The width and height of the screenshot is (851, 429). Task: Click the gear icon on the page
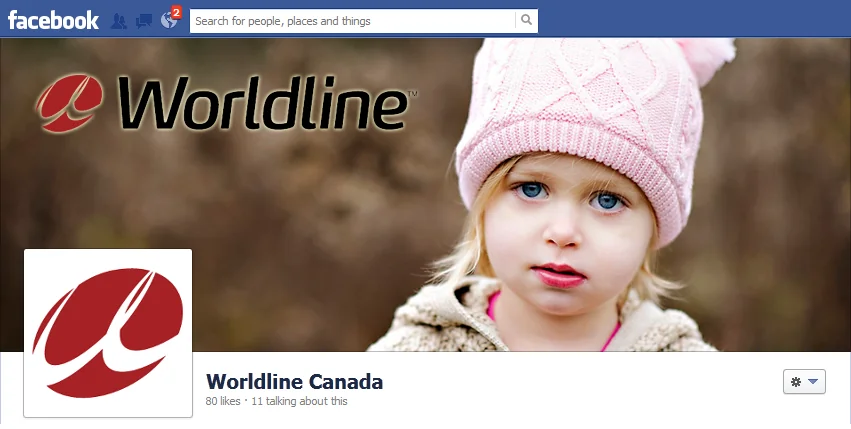796,382
